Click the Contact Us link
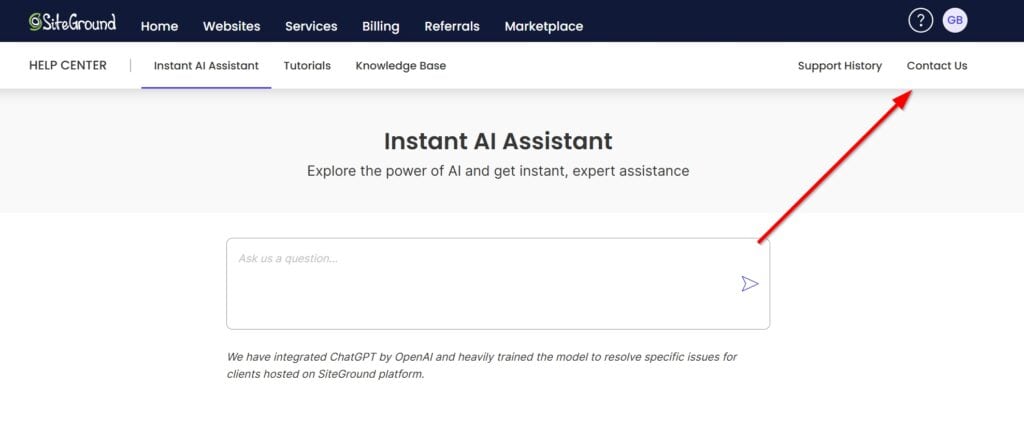Viewport: 1024px width, 427px height. 937,66
